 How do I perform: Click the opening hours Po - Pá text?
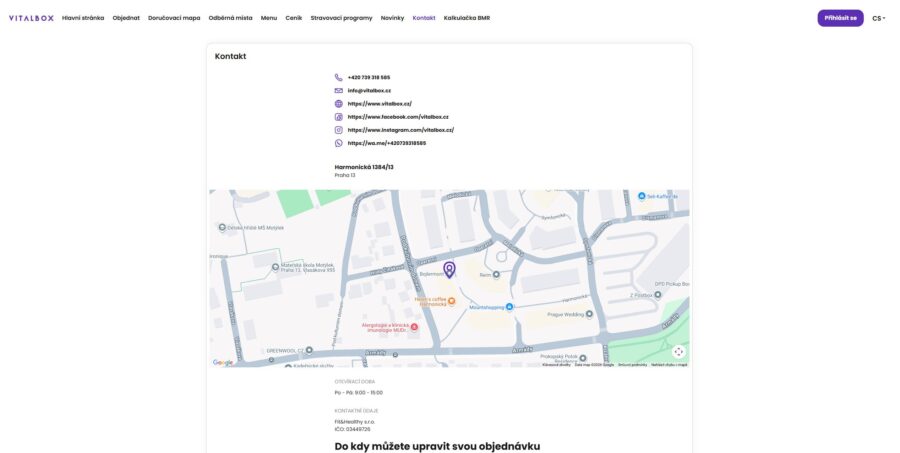coord(359,393)
